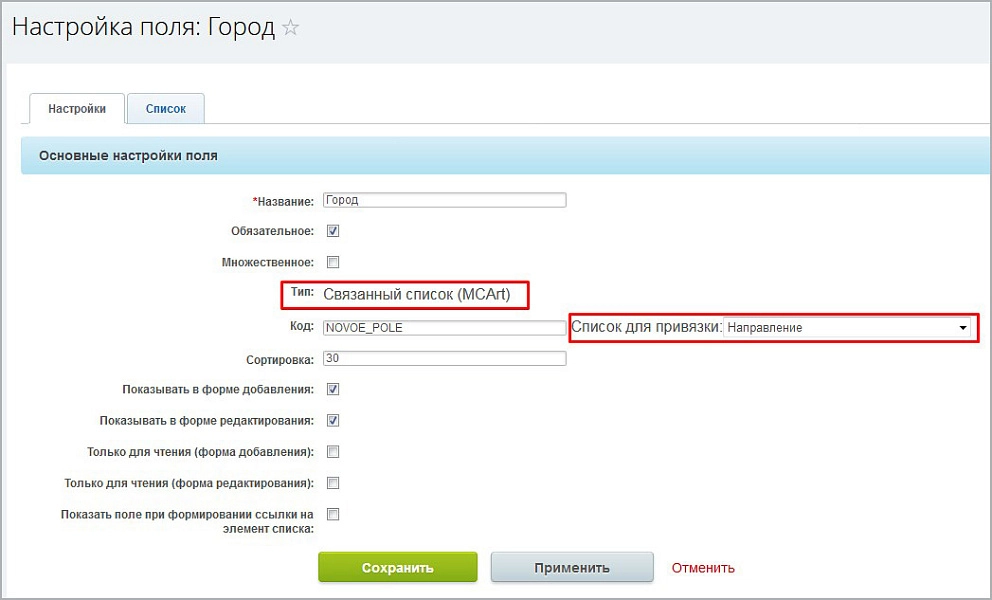The width and height of the screenshot is (992, 600).
Task: Toggle Показывать в форме редактирования checkbox
Action: point(333,420)
